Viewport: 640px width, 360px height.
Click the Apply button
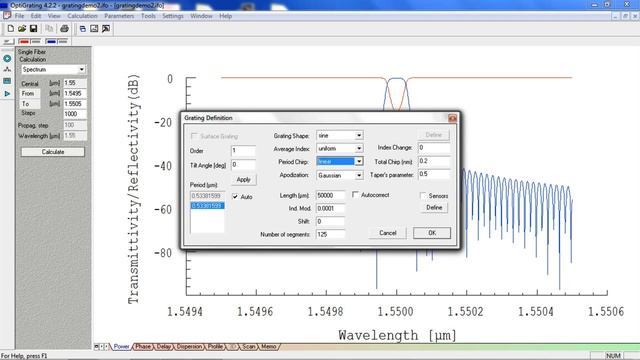[243, 180]
